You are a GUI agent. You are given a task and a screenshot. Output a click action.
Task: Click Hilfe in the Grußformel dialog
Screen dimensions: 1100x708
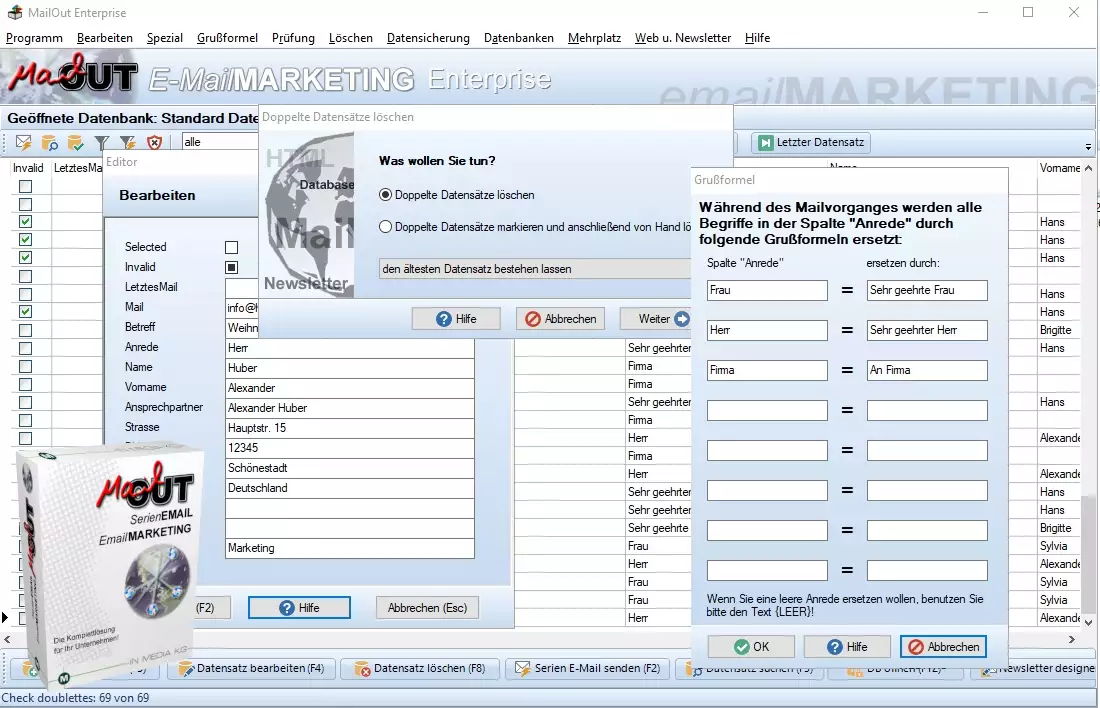[x=847, y=646]
